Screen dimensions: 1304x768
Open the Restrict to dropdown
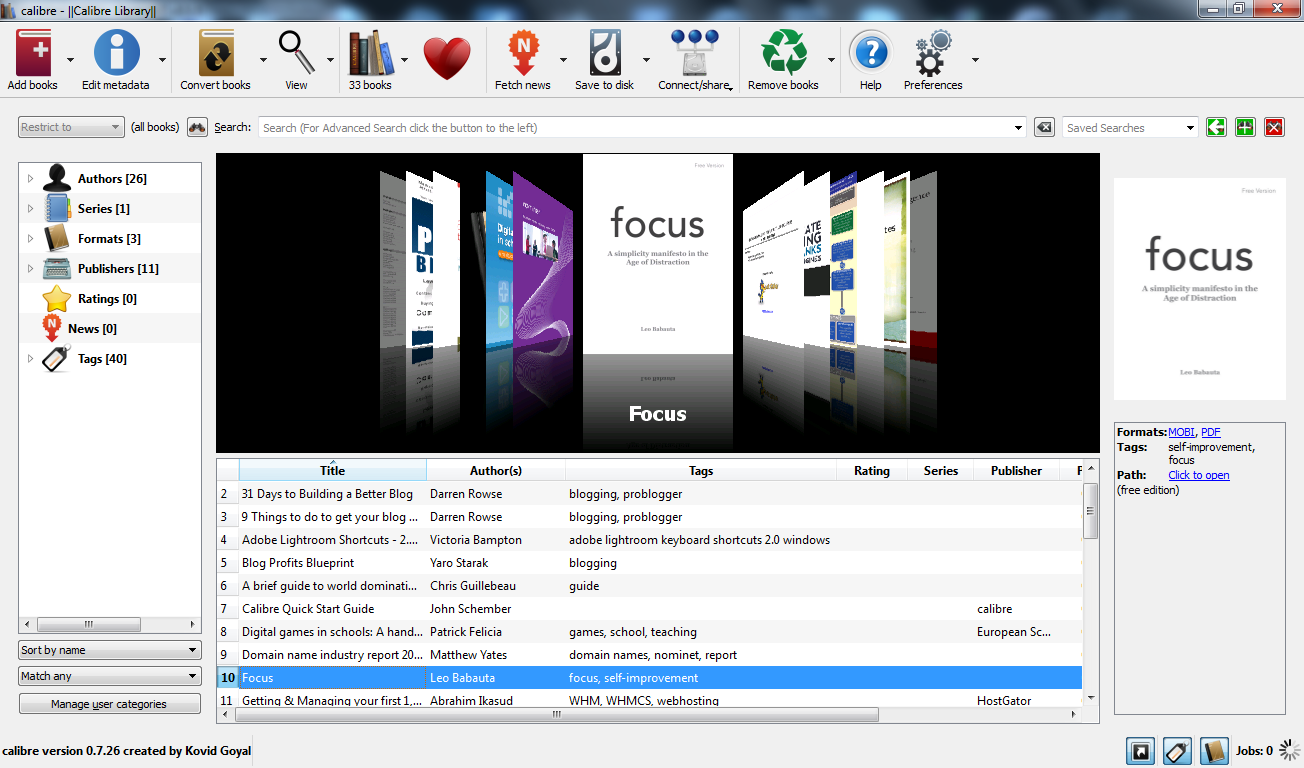[x=70, y=127]
